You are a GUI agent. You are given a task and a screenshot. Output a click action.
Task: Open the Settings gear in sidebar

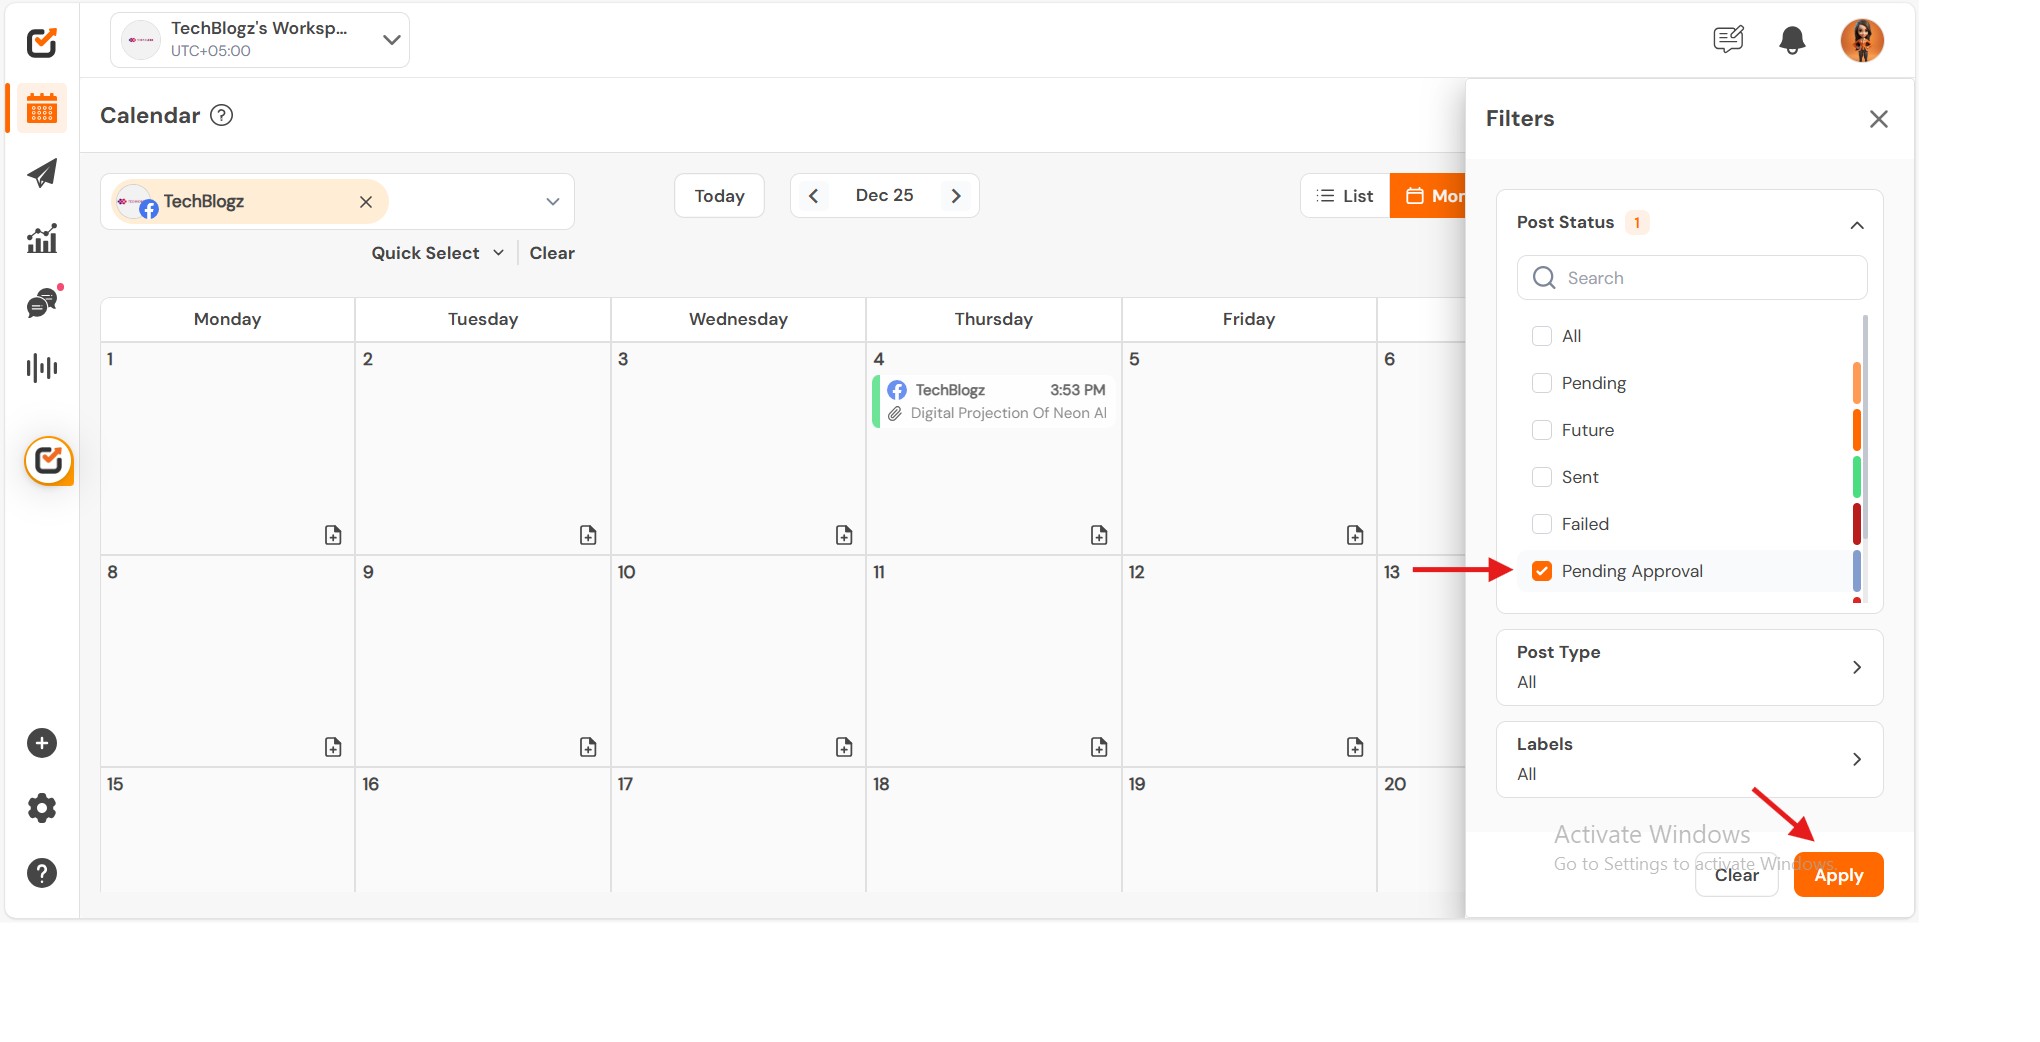pyautogui.click(x=42, y=808)
